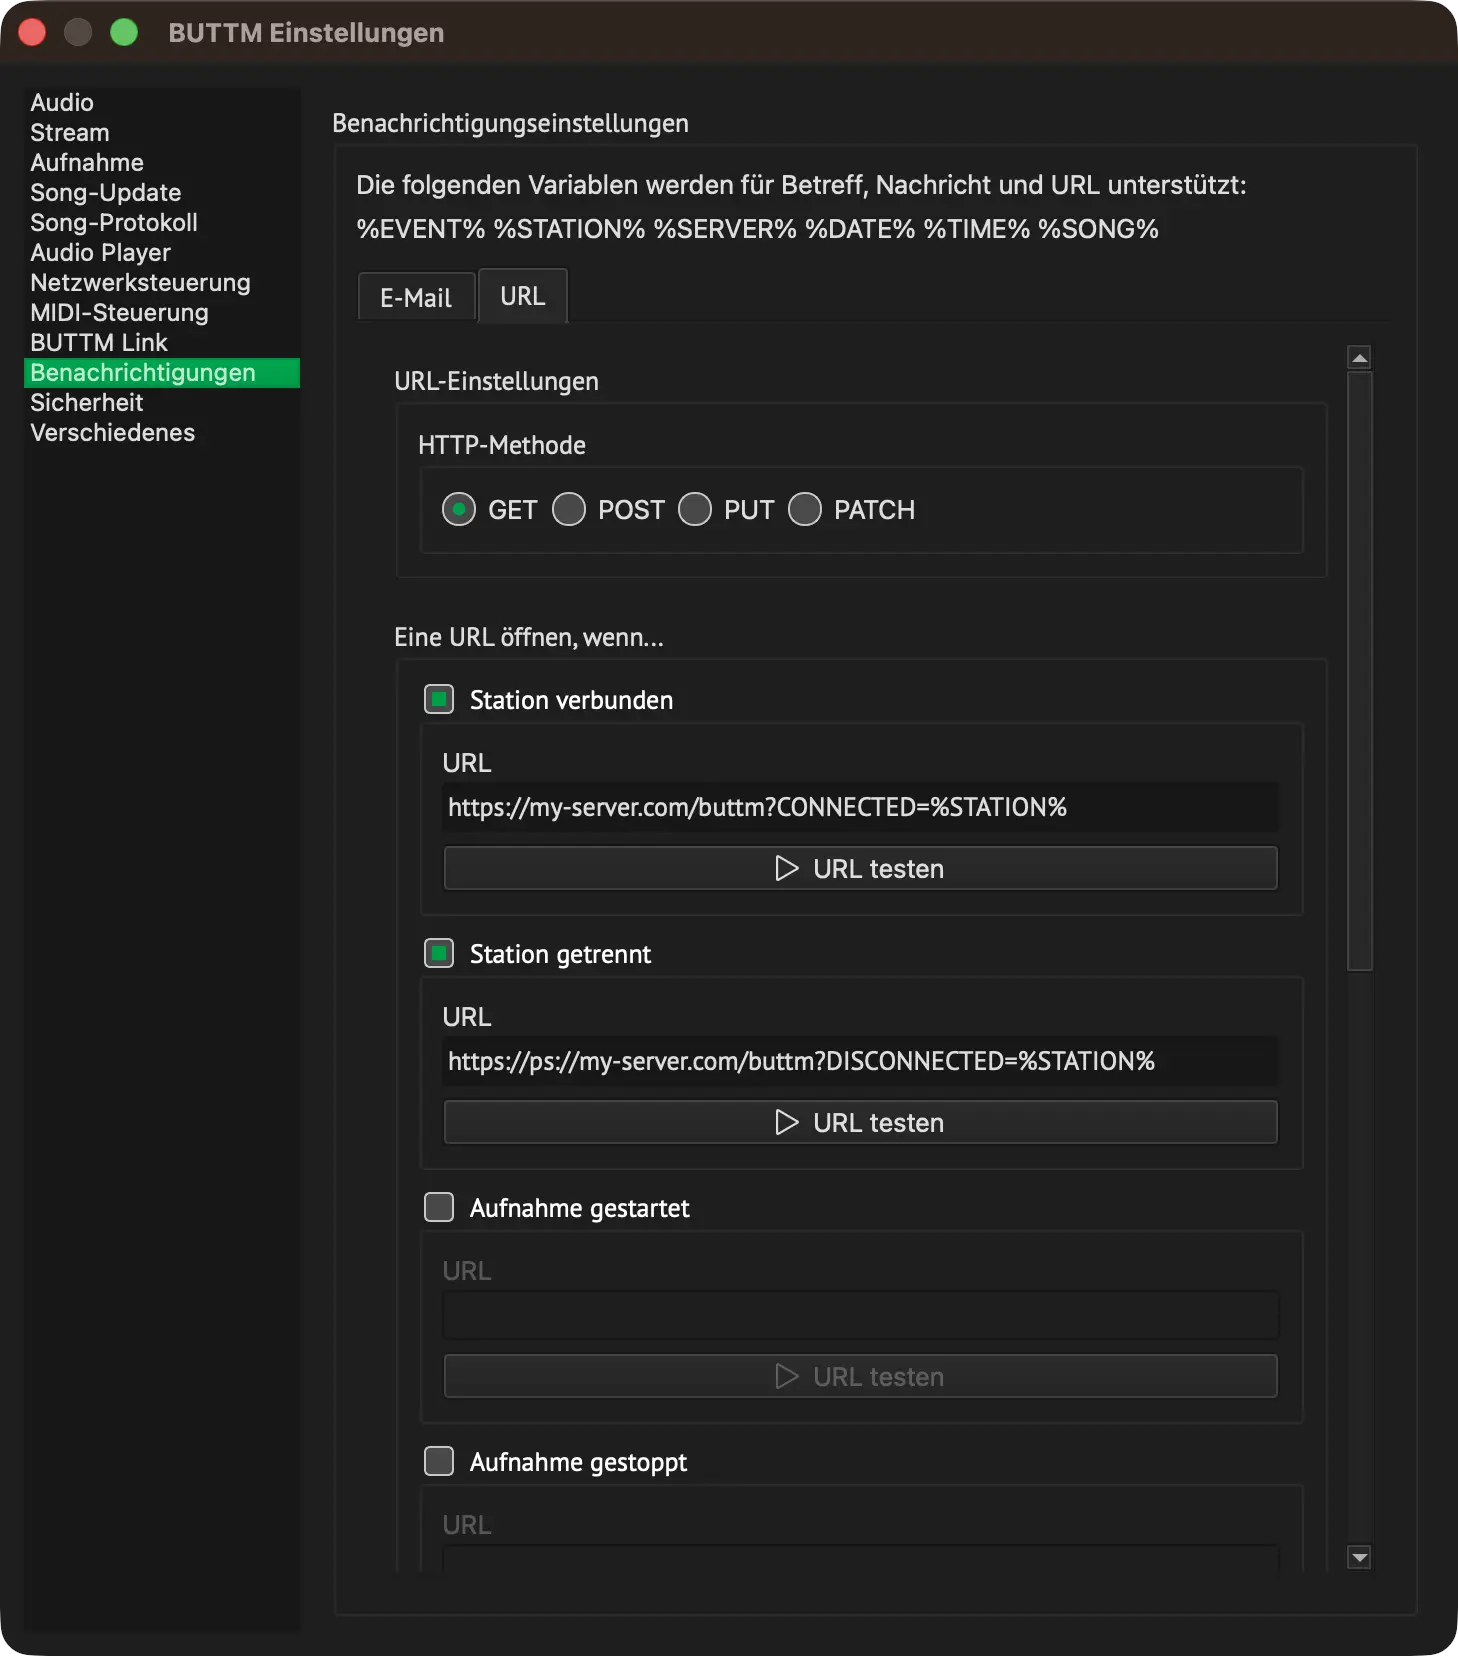Uncheck the Station getrennt checkbox
1458x1656 pixels.
click(439, 953)
